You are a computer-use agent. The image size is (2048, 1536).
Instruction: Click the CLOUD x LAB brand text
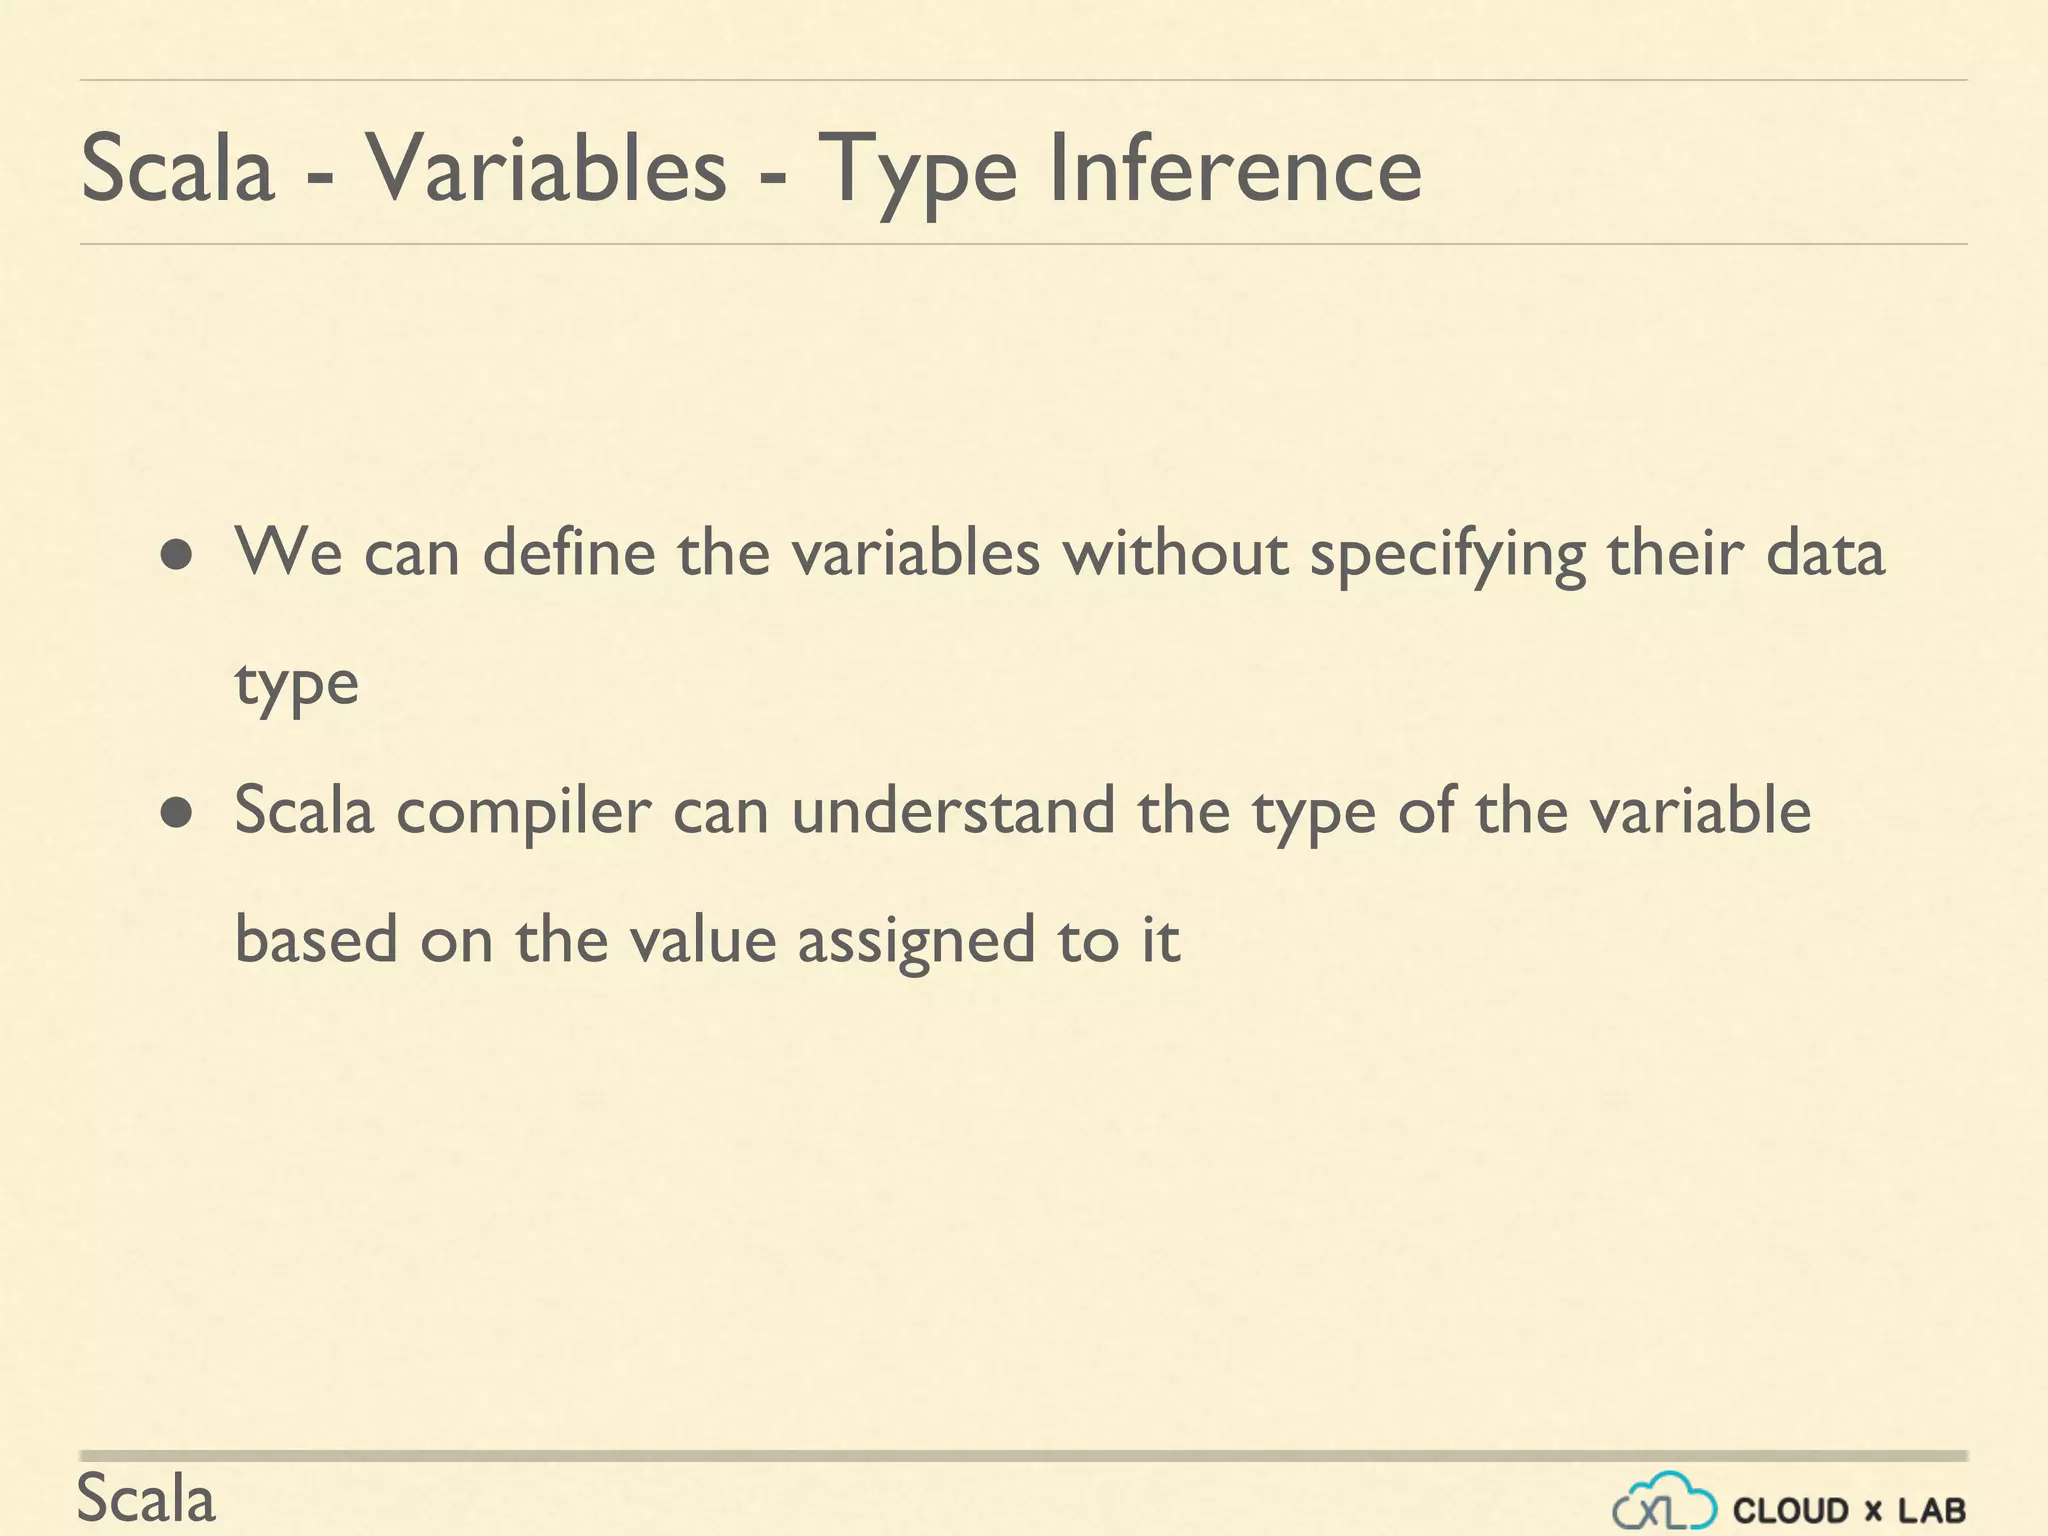point(1849,1510)
